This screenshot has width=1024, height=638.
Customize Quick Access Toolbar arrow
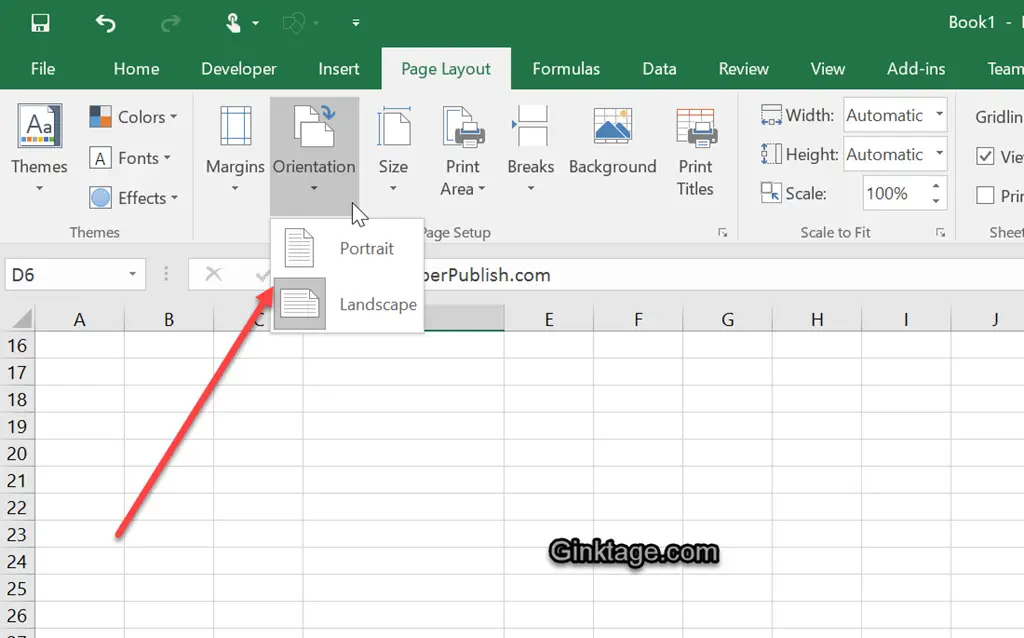(x=356, y=23)
